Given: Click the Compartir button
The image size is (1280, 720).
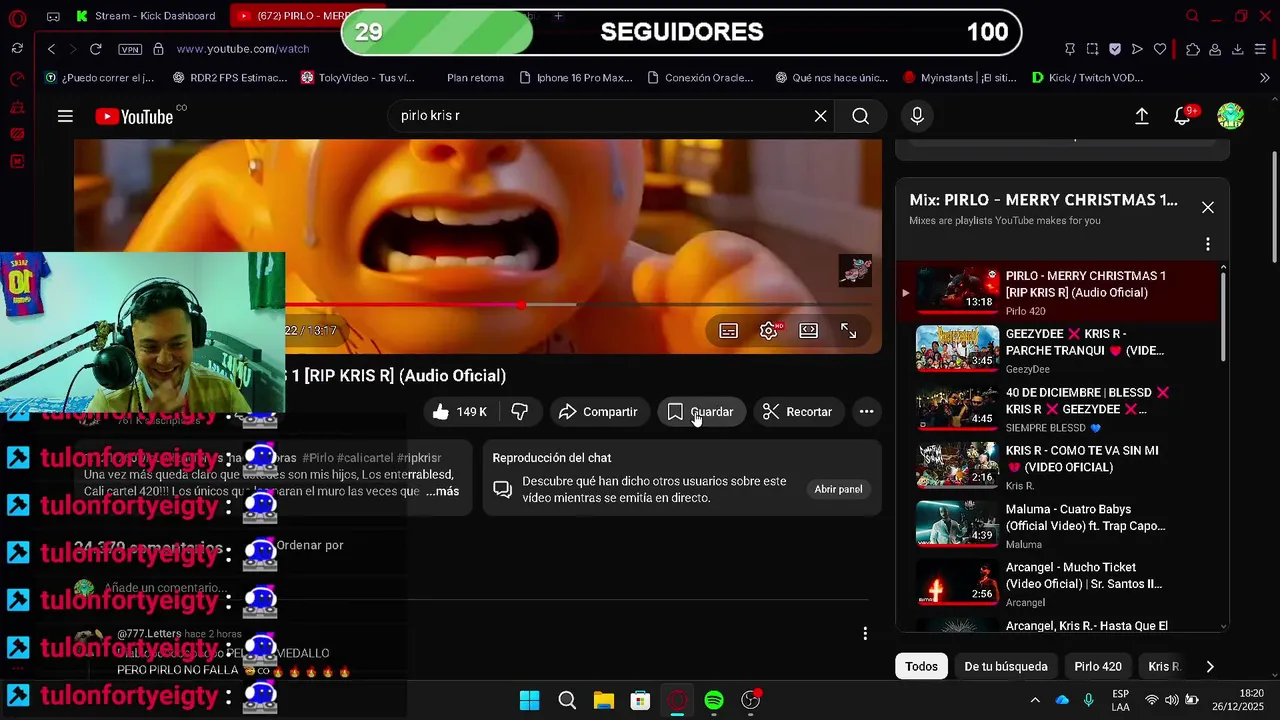Looking at the screenshot, I should point(598,412).
